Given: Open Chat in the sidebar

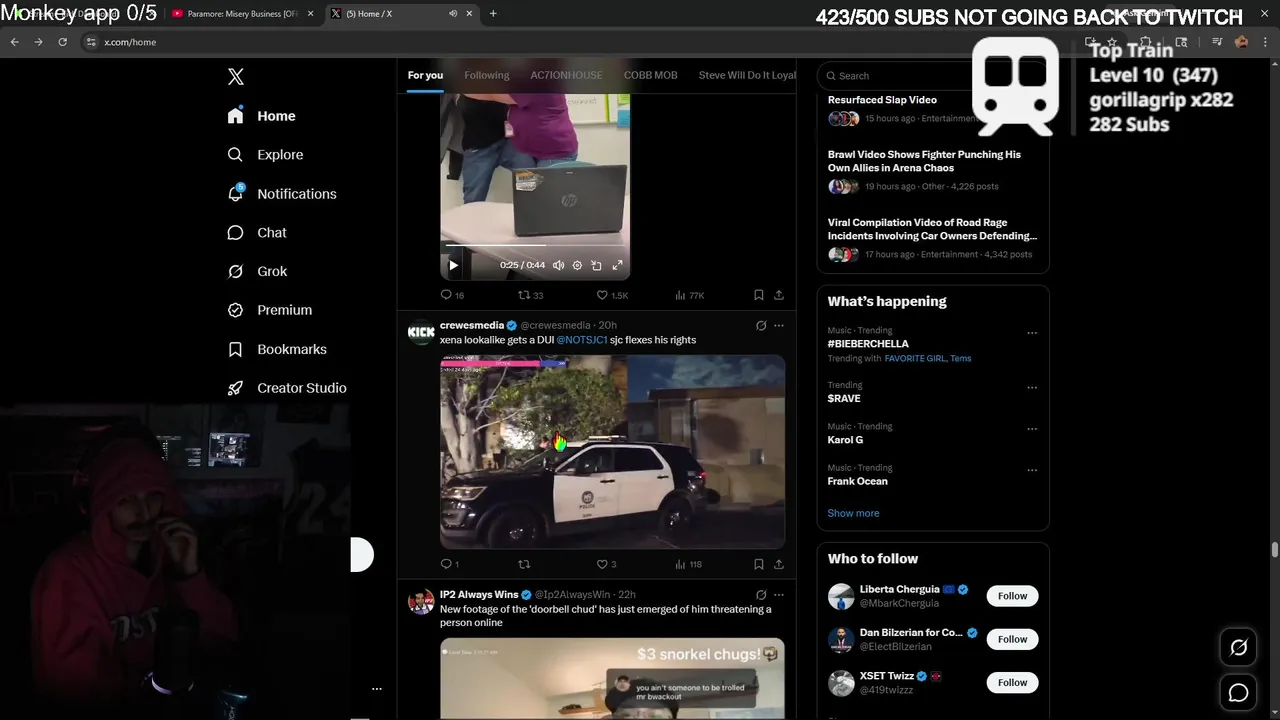Looking at the screenshot, I should [257, 233].
